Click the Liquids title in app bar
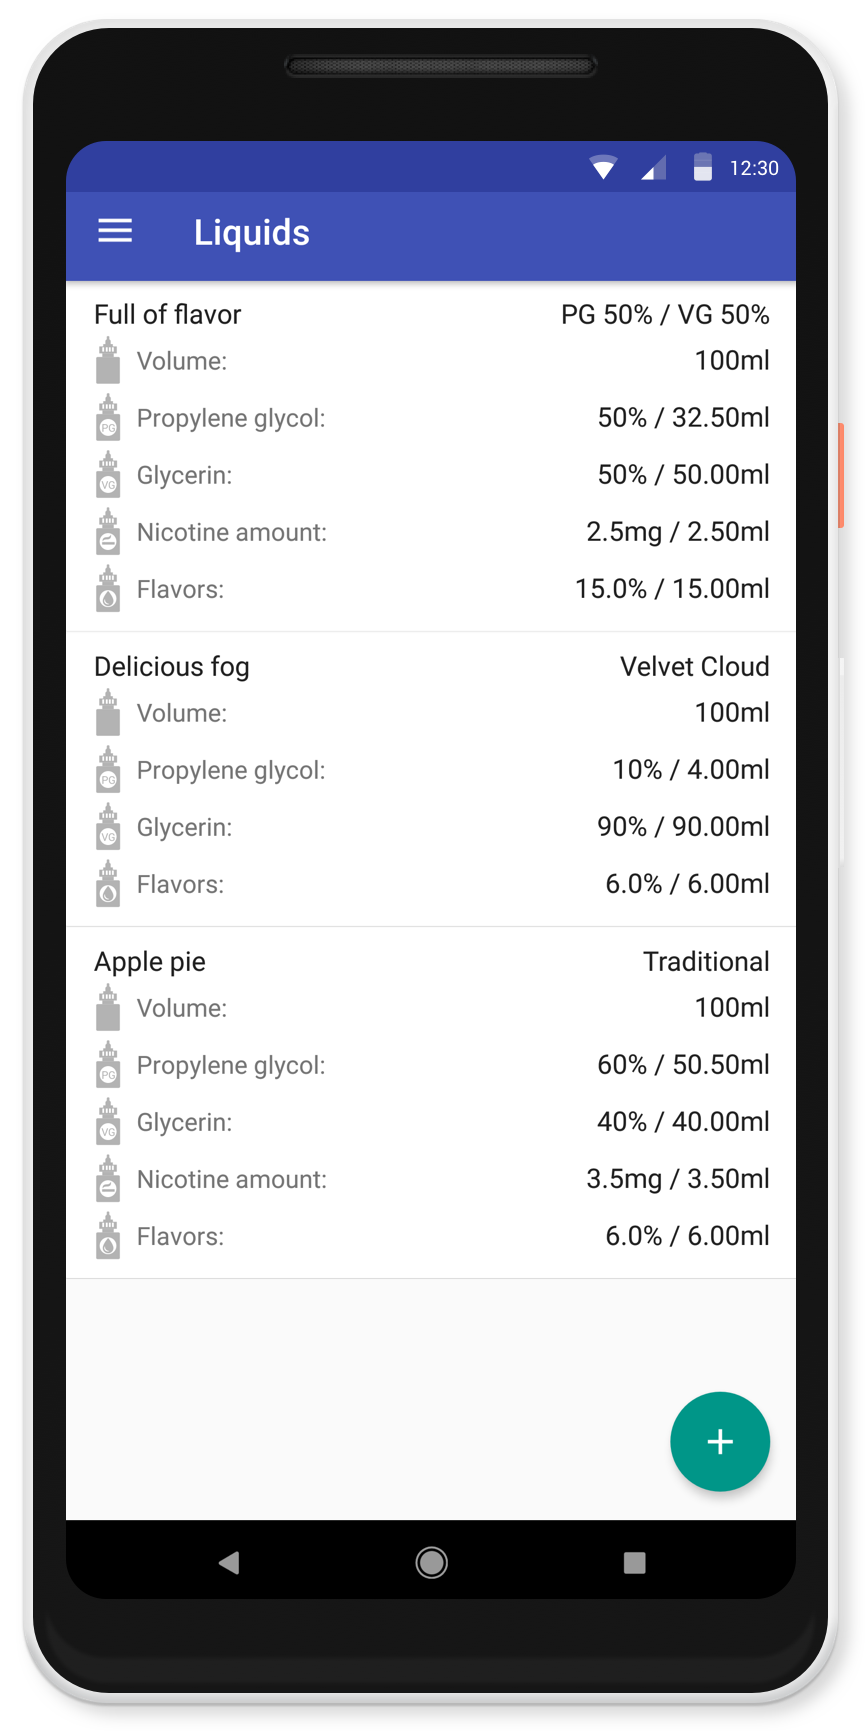 click(x=252, y=232)
